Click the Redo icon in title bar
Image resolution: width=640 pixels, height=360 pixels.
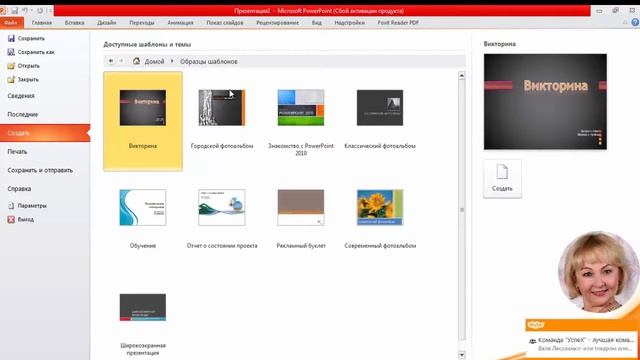40,11
